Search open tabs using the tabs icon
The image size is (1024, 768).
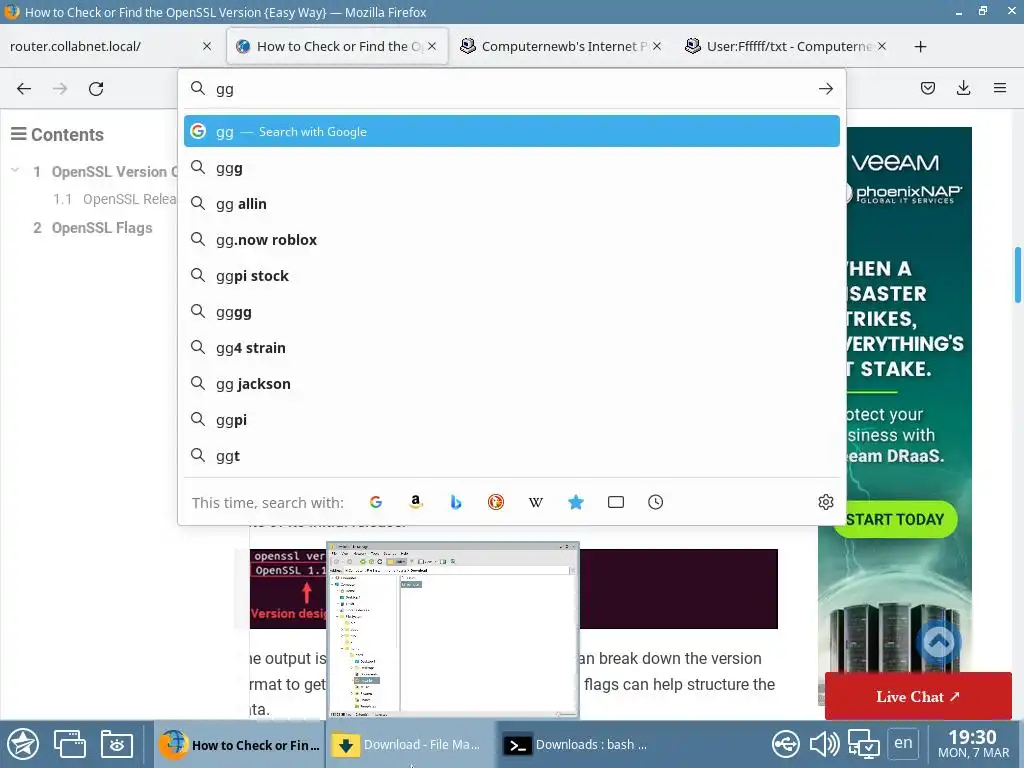616,502
